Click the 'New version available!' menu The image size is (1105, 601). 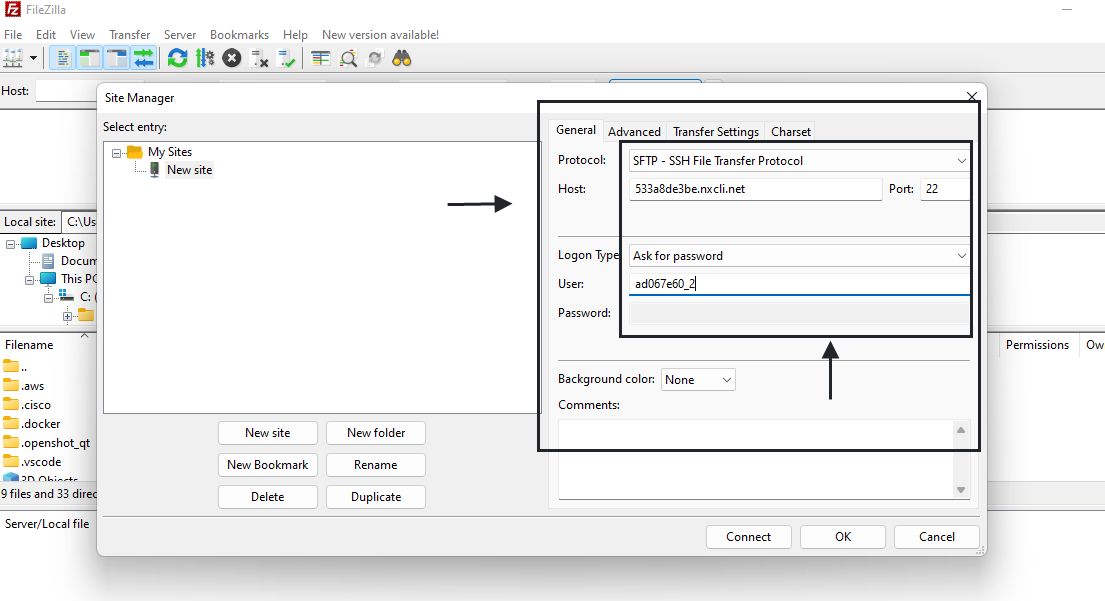point(380,35)
